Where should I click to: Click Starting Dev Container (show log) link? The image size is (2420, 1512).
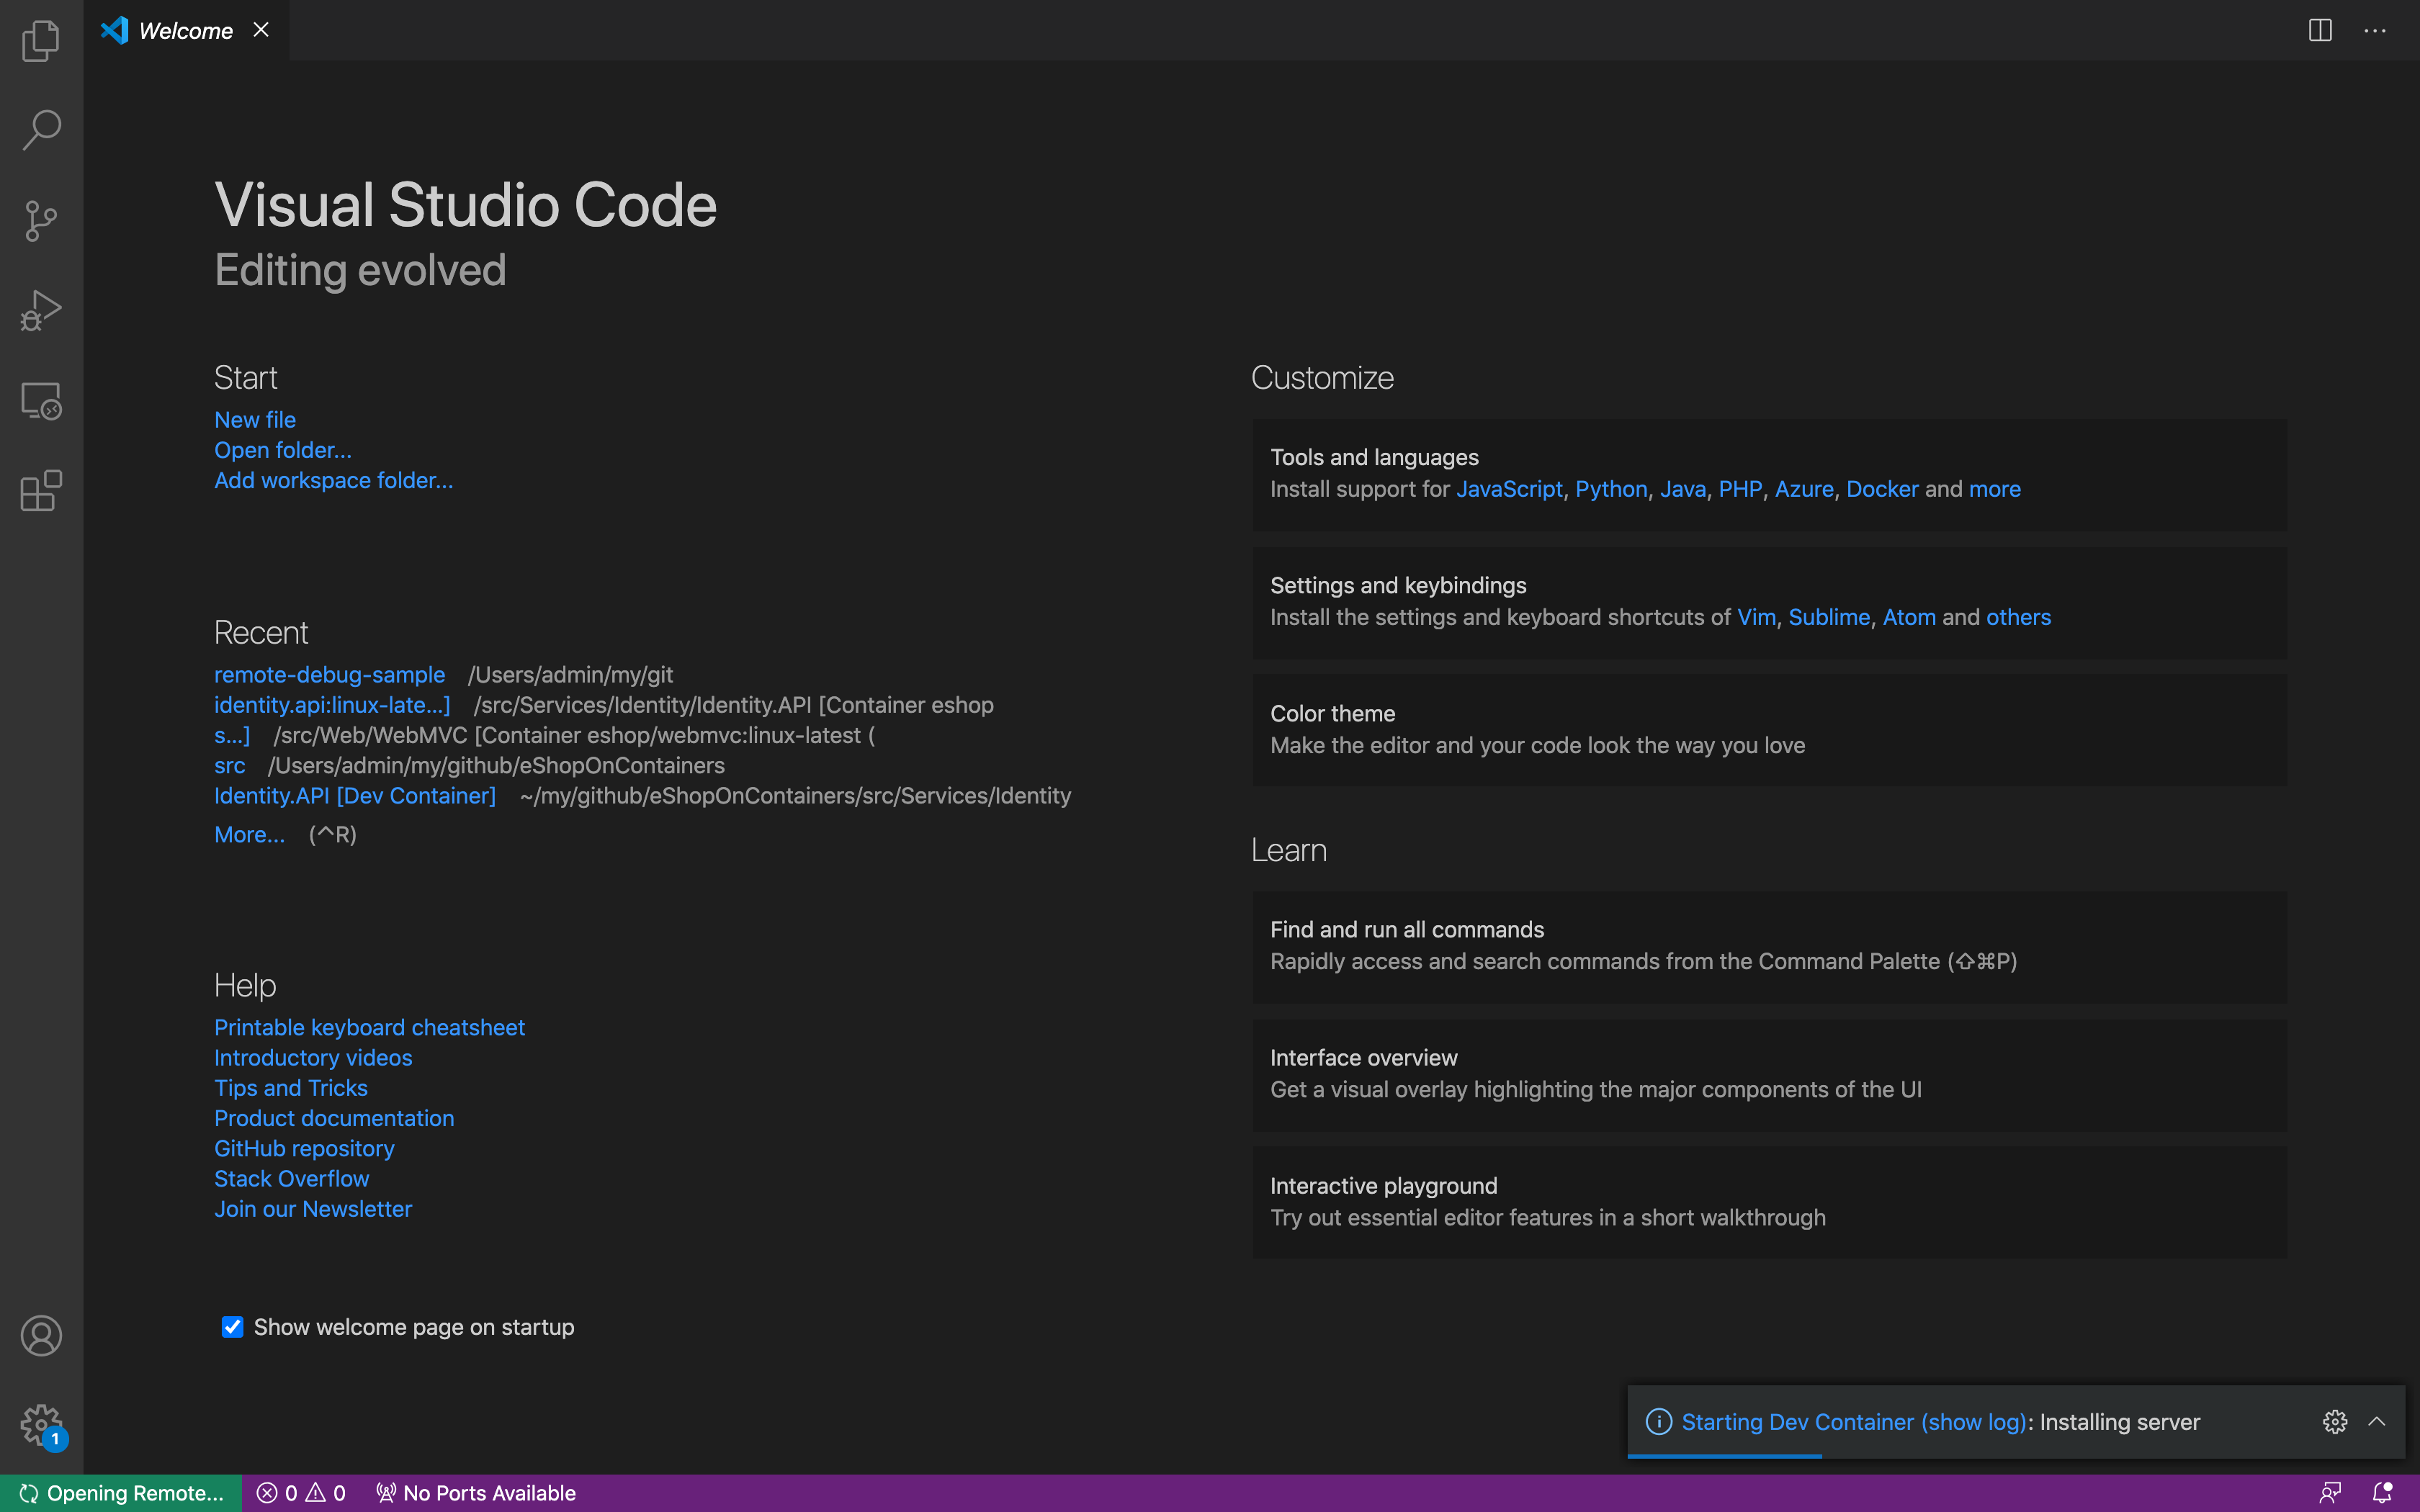coord(1853,1421)
